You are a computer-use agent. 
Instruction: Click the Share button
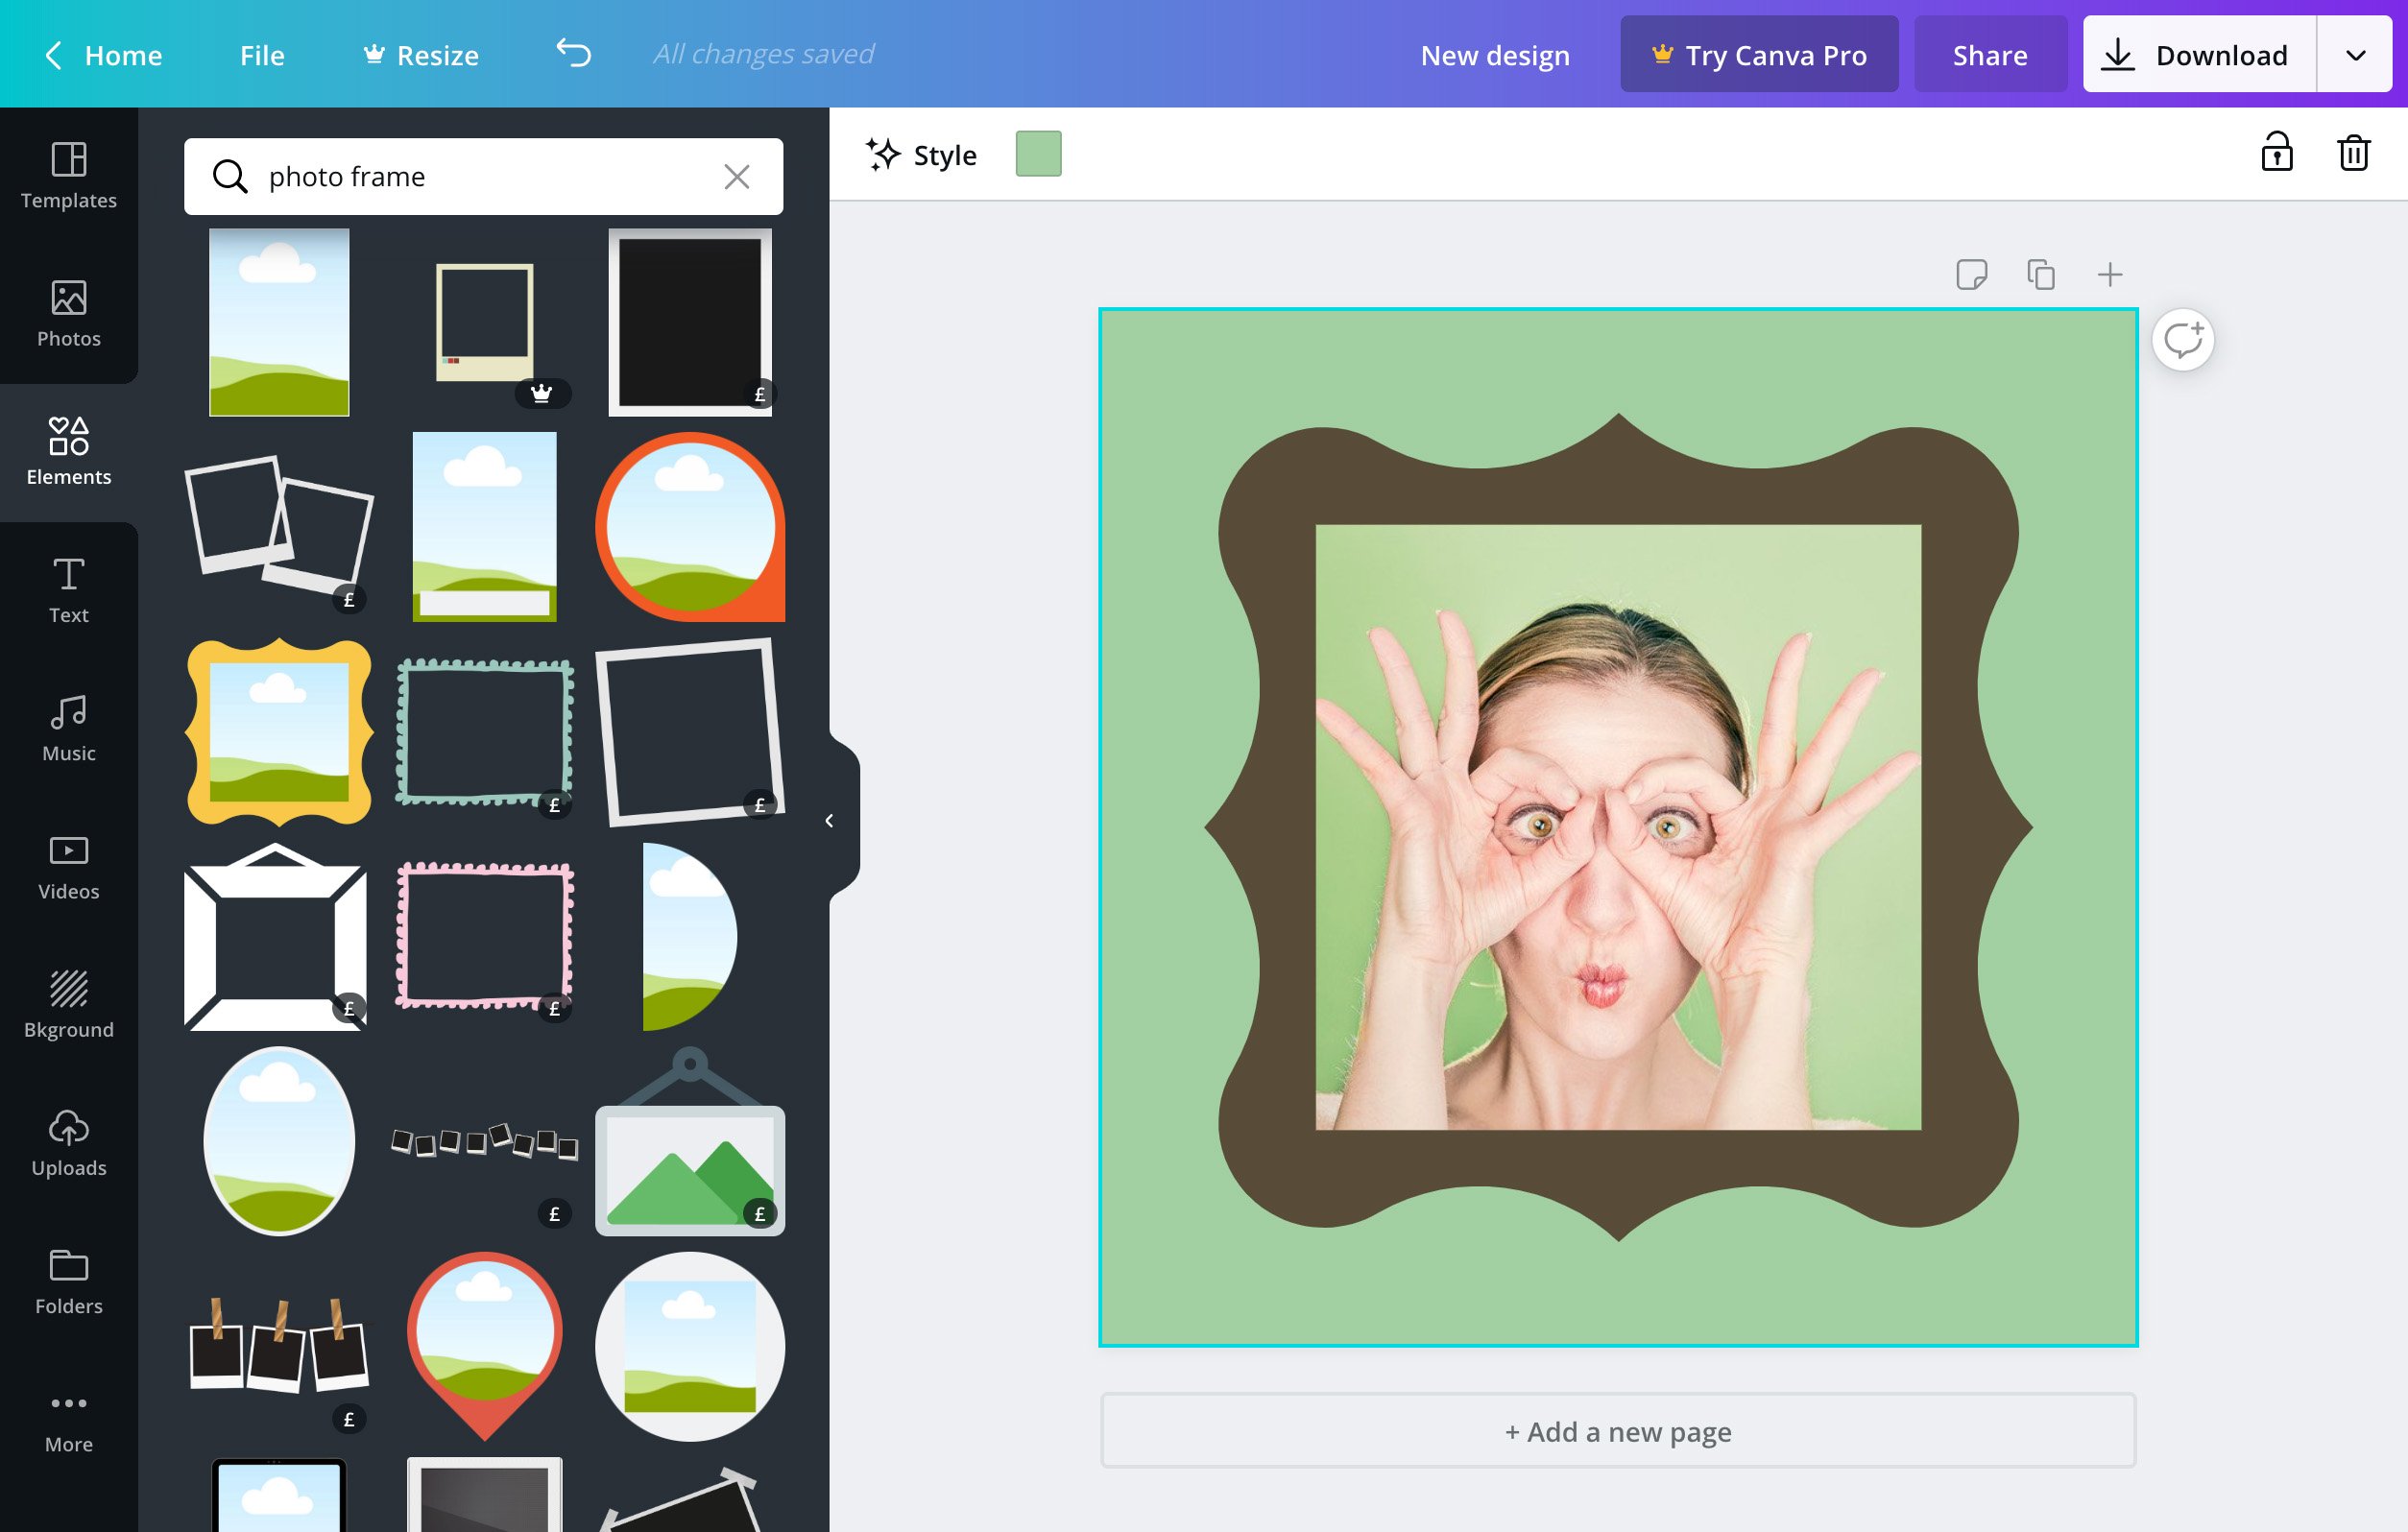click(x=1990, y=53)
